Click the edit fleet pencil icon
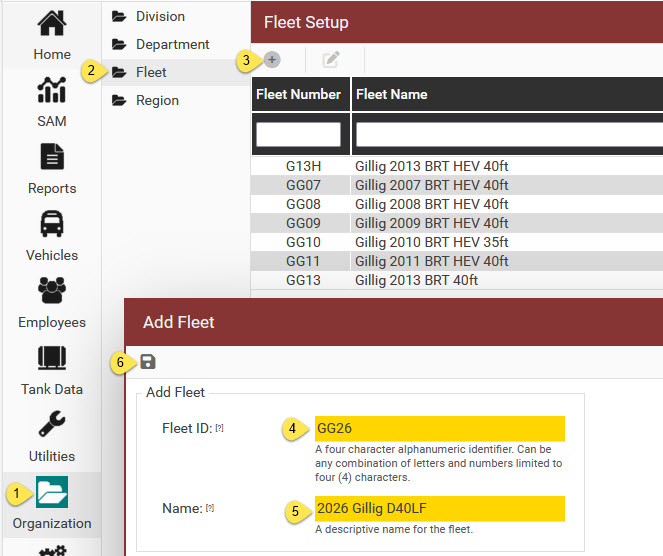 pos(331,60)
